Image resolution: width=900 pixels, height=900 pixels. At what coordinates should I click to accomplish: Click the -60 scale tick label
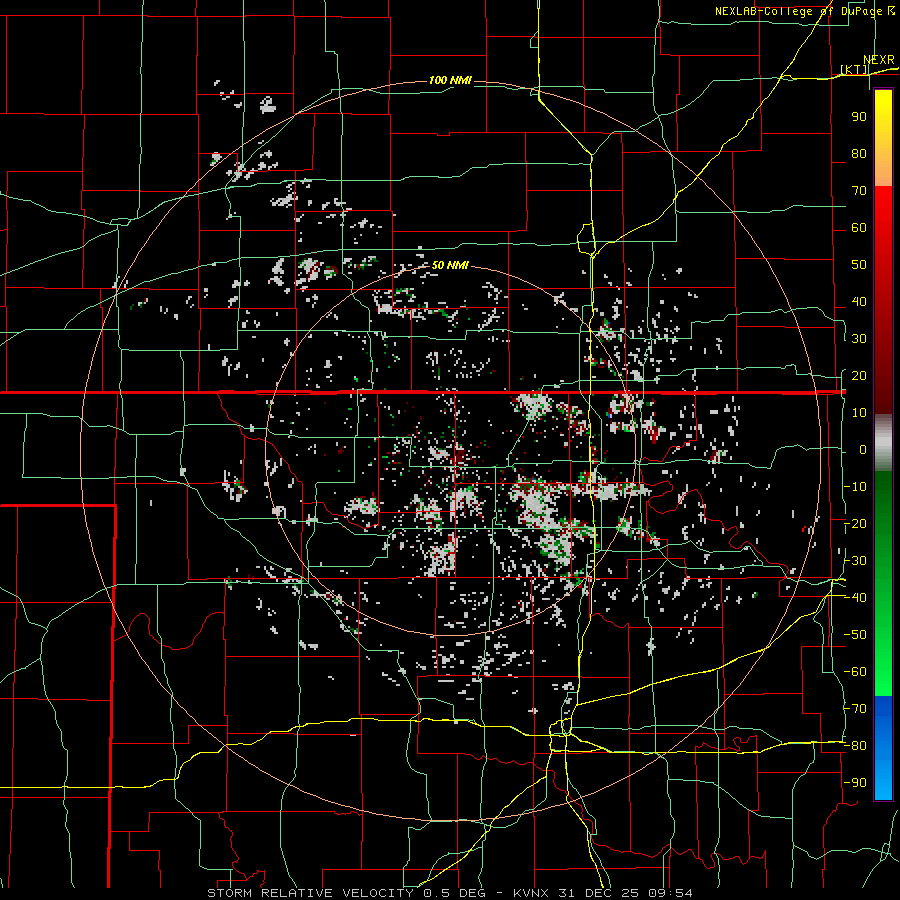855,672
